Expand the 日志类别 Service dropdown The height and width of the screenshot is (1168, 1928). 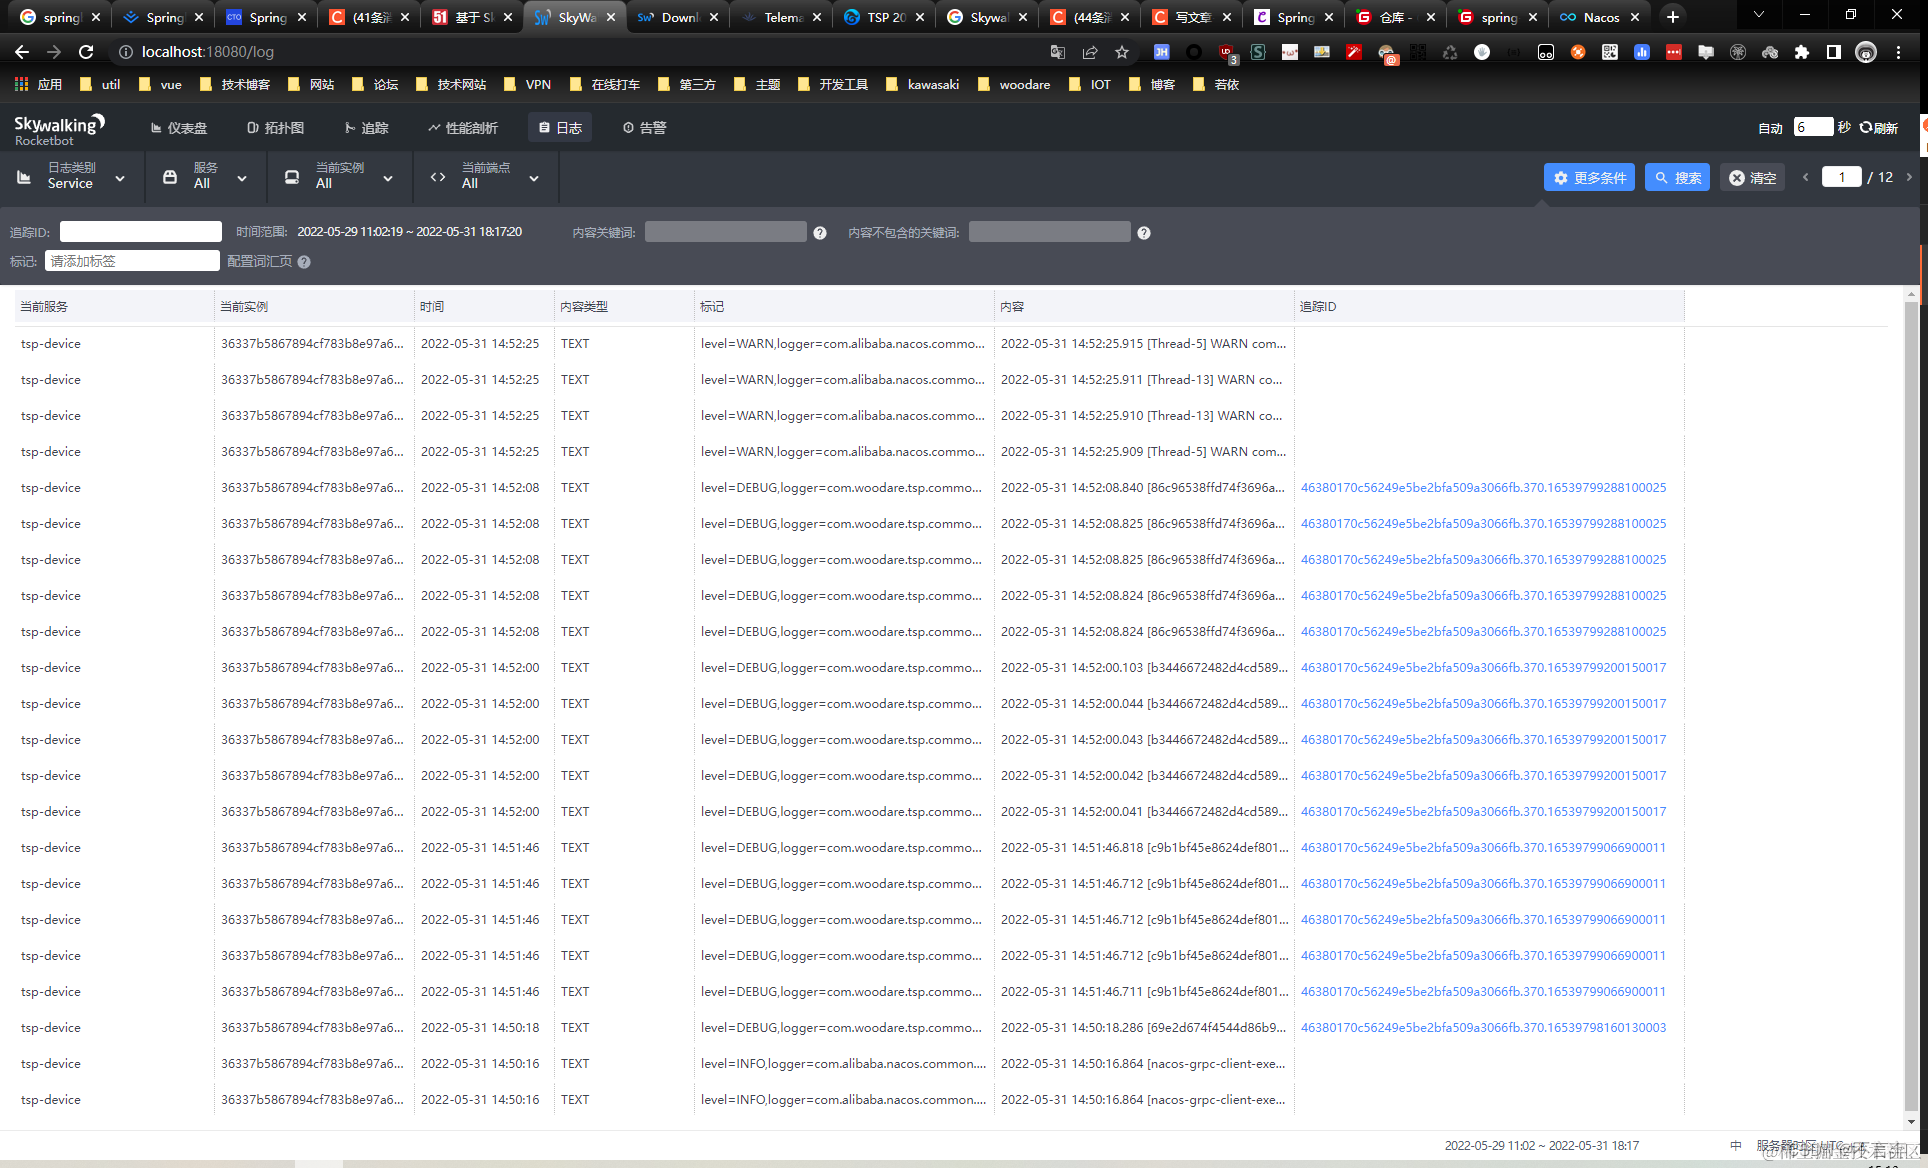pos(72,177)
